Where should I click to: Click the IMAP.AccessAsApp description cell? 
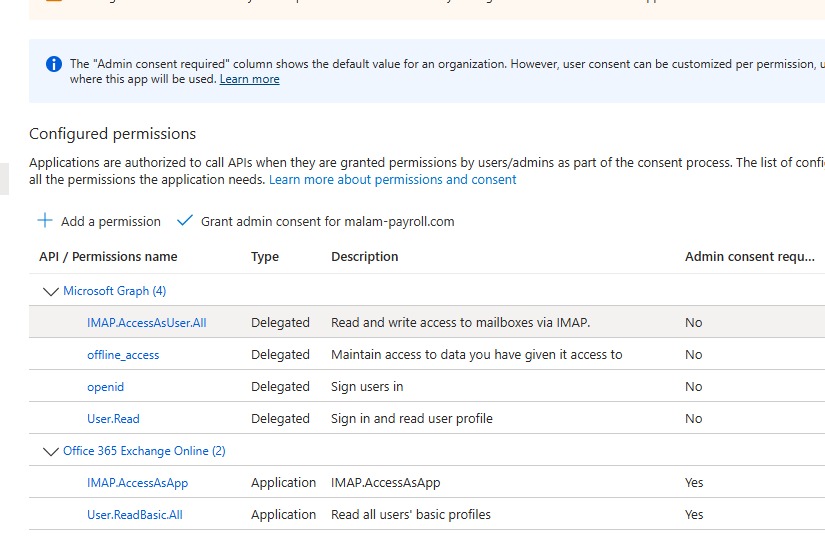click(386, 483)
